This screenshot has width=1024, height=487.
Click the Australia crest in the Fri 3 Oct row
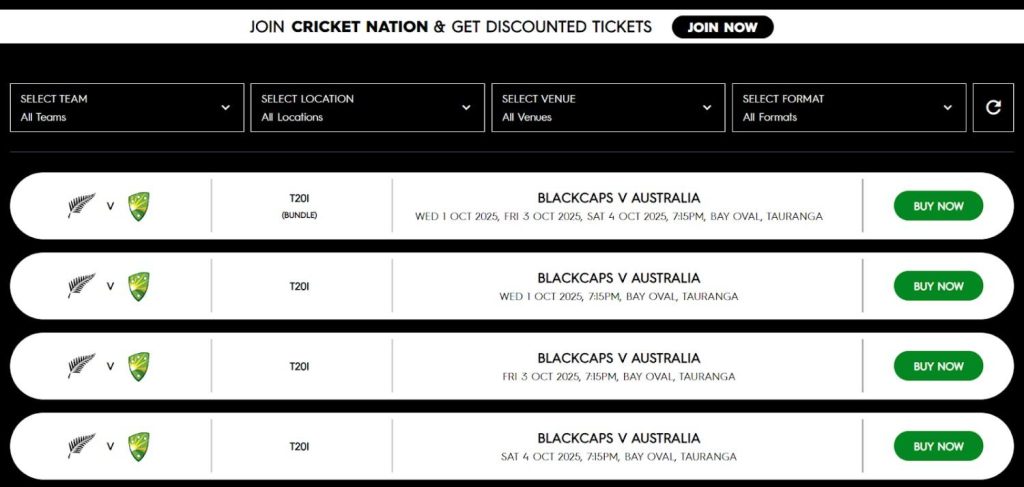[139, 366]
